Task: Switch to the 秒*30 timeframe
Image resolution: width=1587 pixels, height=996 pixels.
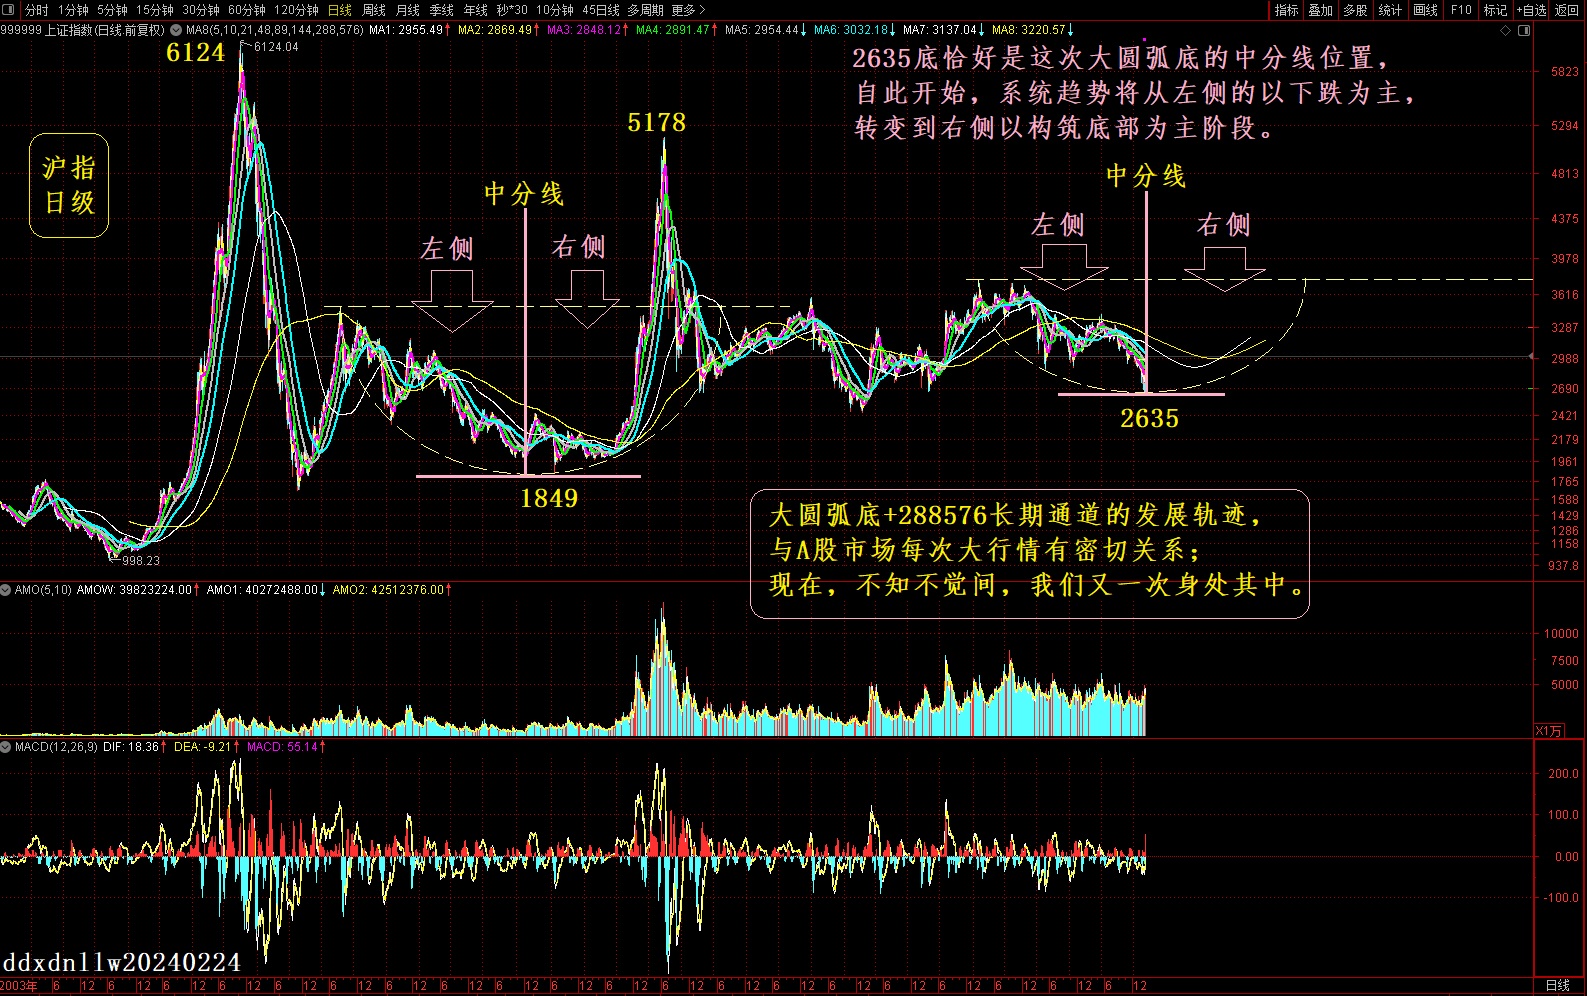Action: 512,10
